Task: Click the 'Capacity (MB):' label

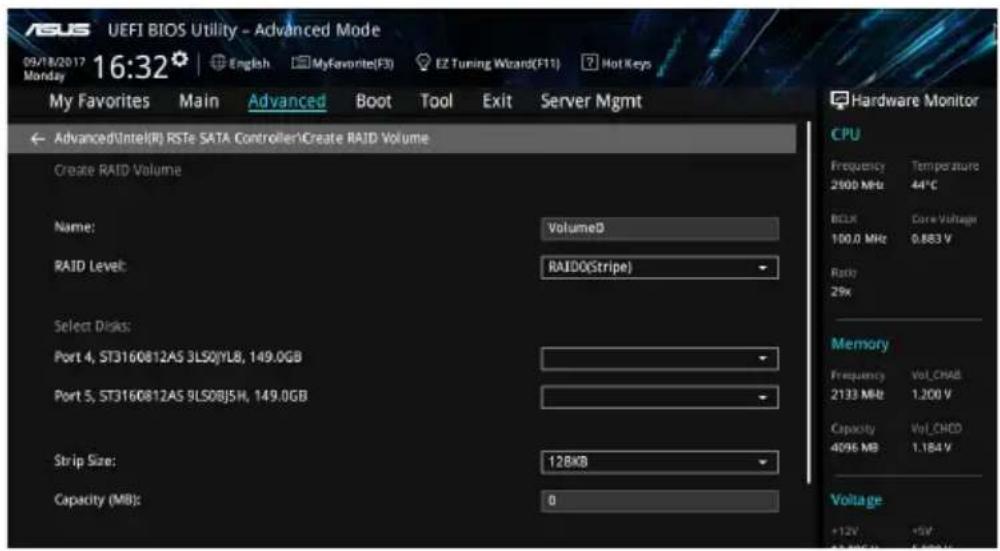Action: [x=98, y=499]
